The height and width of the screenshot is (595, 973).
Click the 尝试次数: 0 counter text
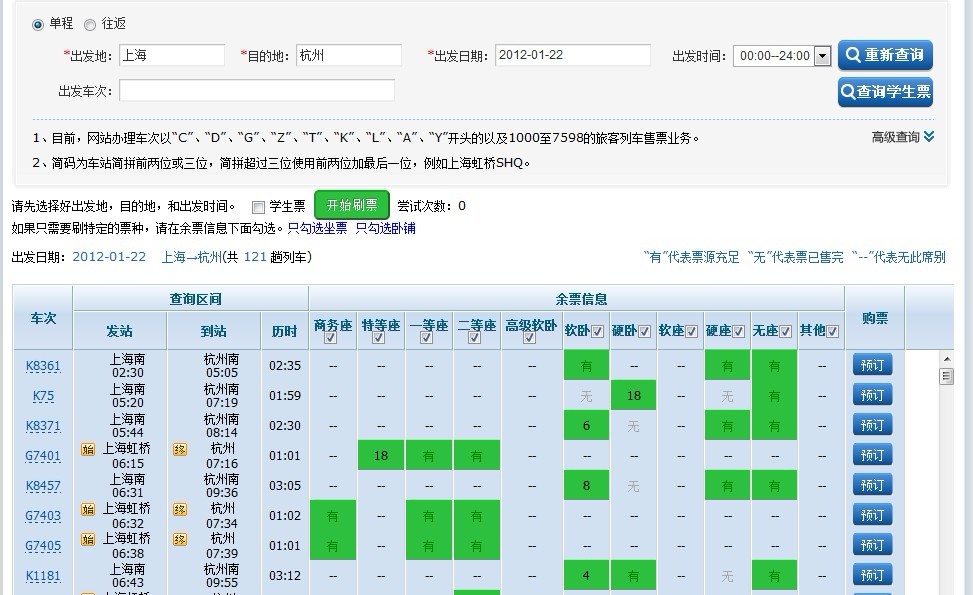coord(431,206)
